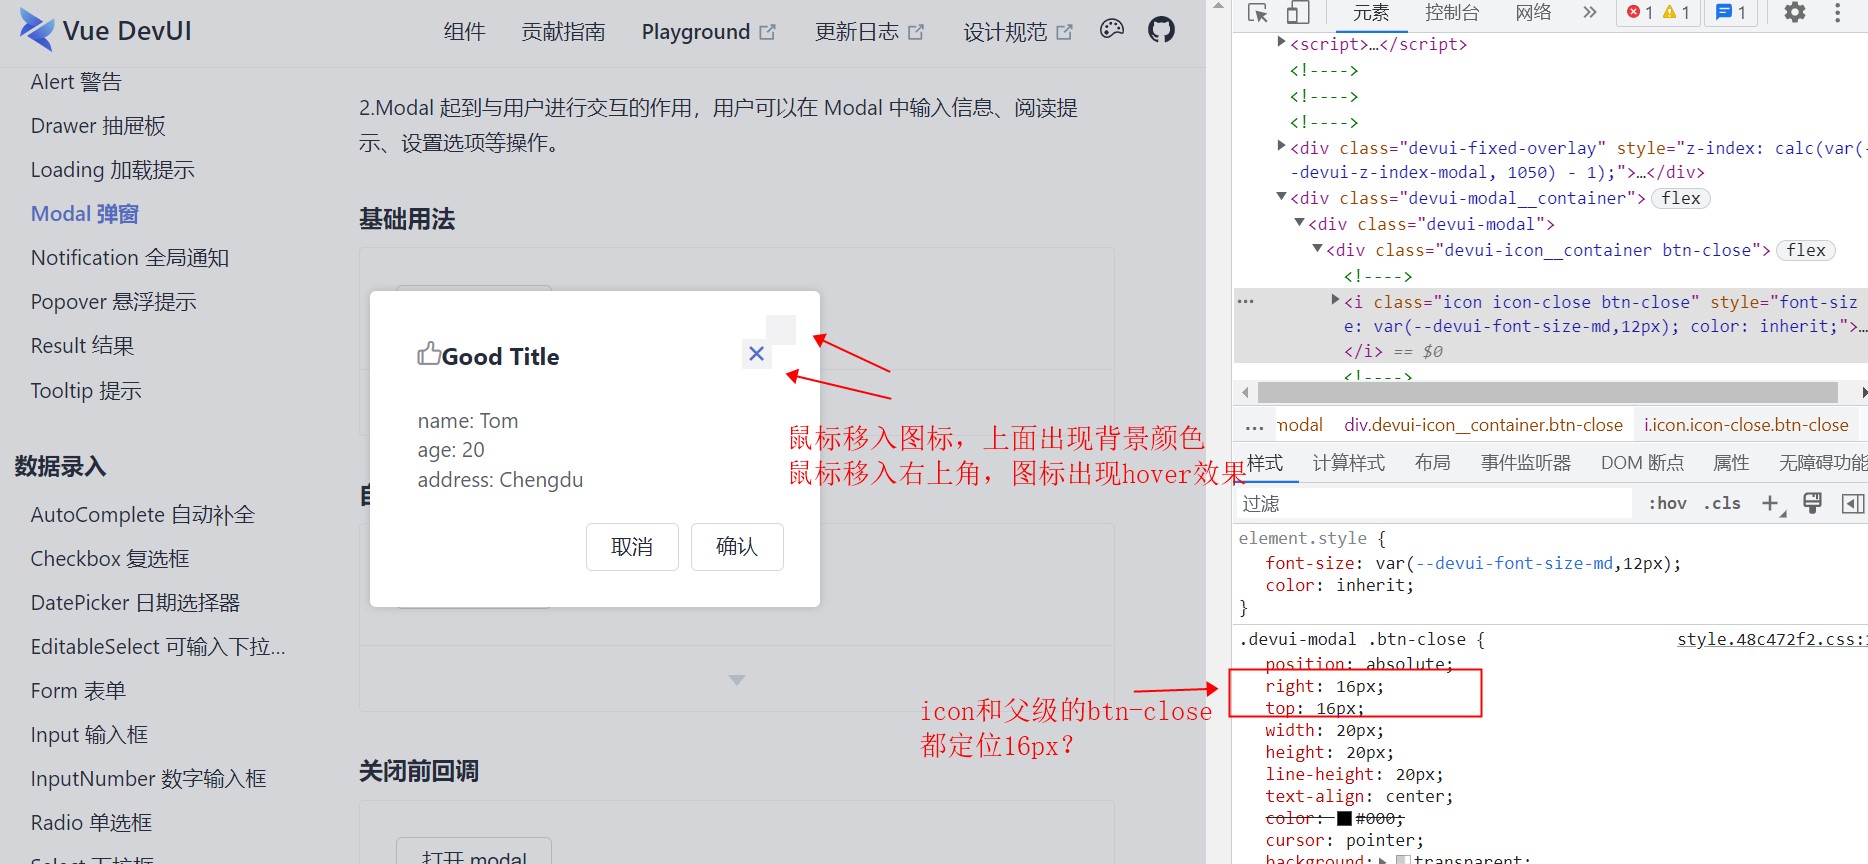The height and width of the screenshot is (864, 1868).
Task: Select i.icon.icon-close.btn-close breadcrumb
Action: point(1746,425)
